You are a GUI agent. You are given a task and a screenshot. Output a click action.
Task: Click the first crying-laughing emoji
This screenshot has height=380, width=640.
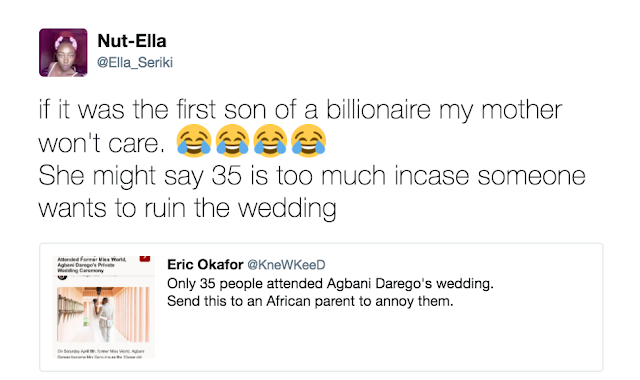[193, 141]
